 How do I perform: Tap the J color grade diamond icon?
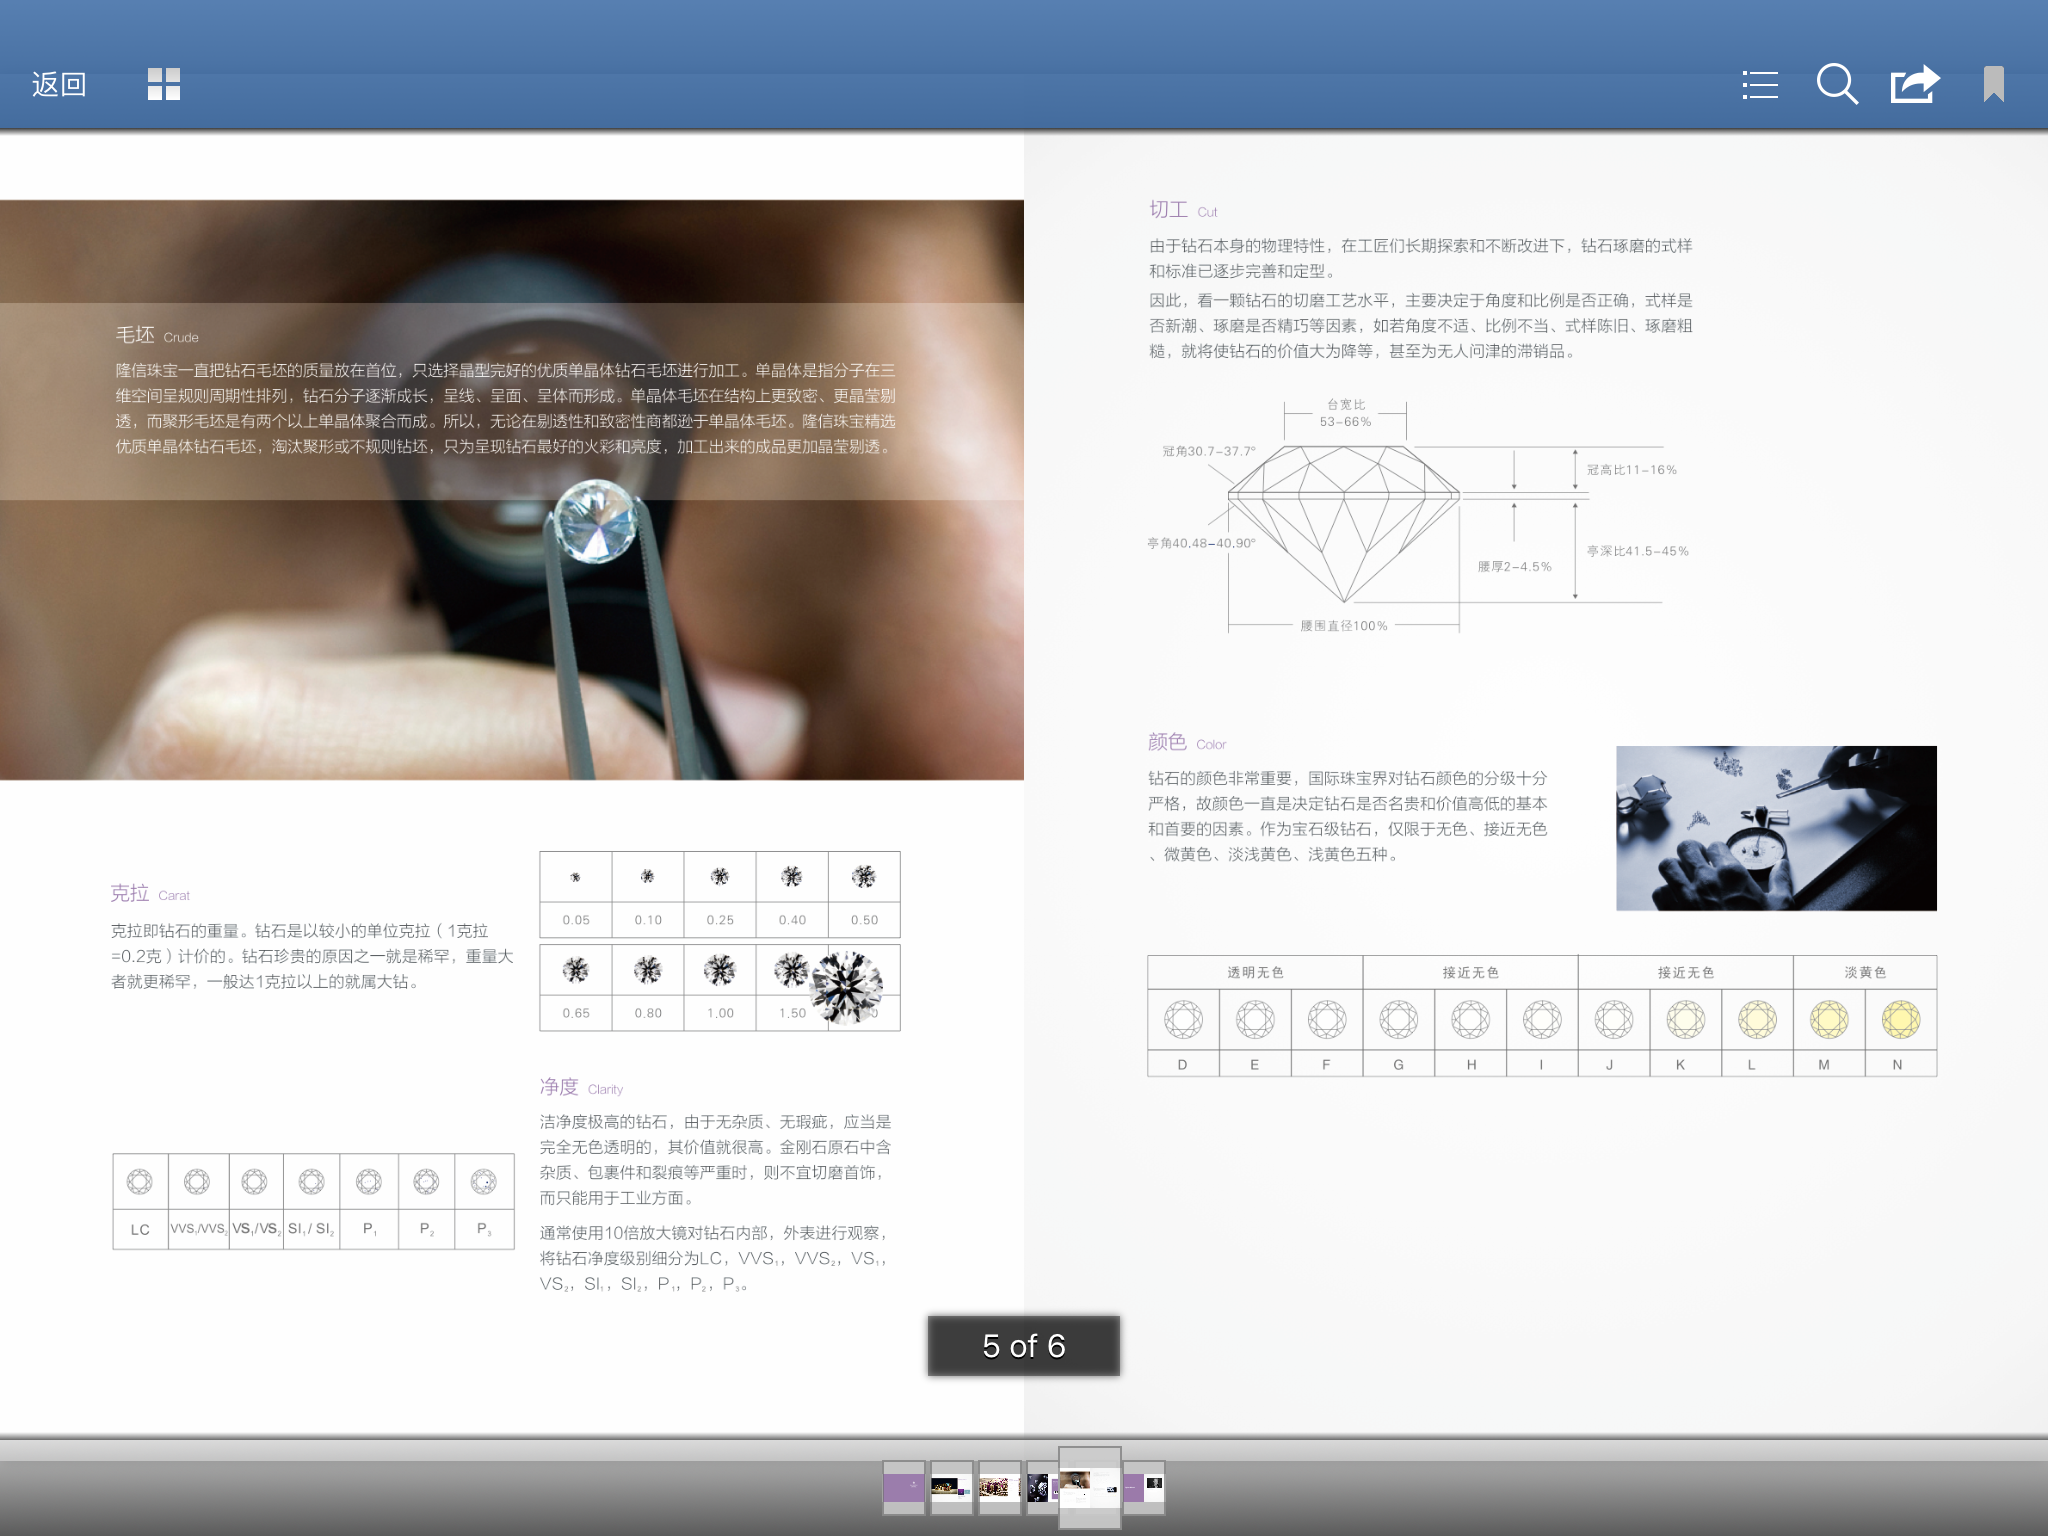click(1613, 1019)
